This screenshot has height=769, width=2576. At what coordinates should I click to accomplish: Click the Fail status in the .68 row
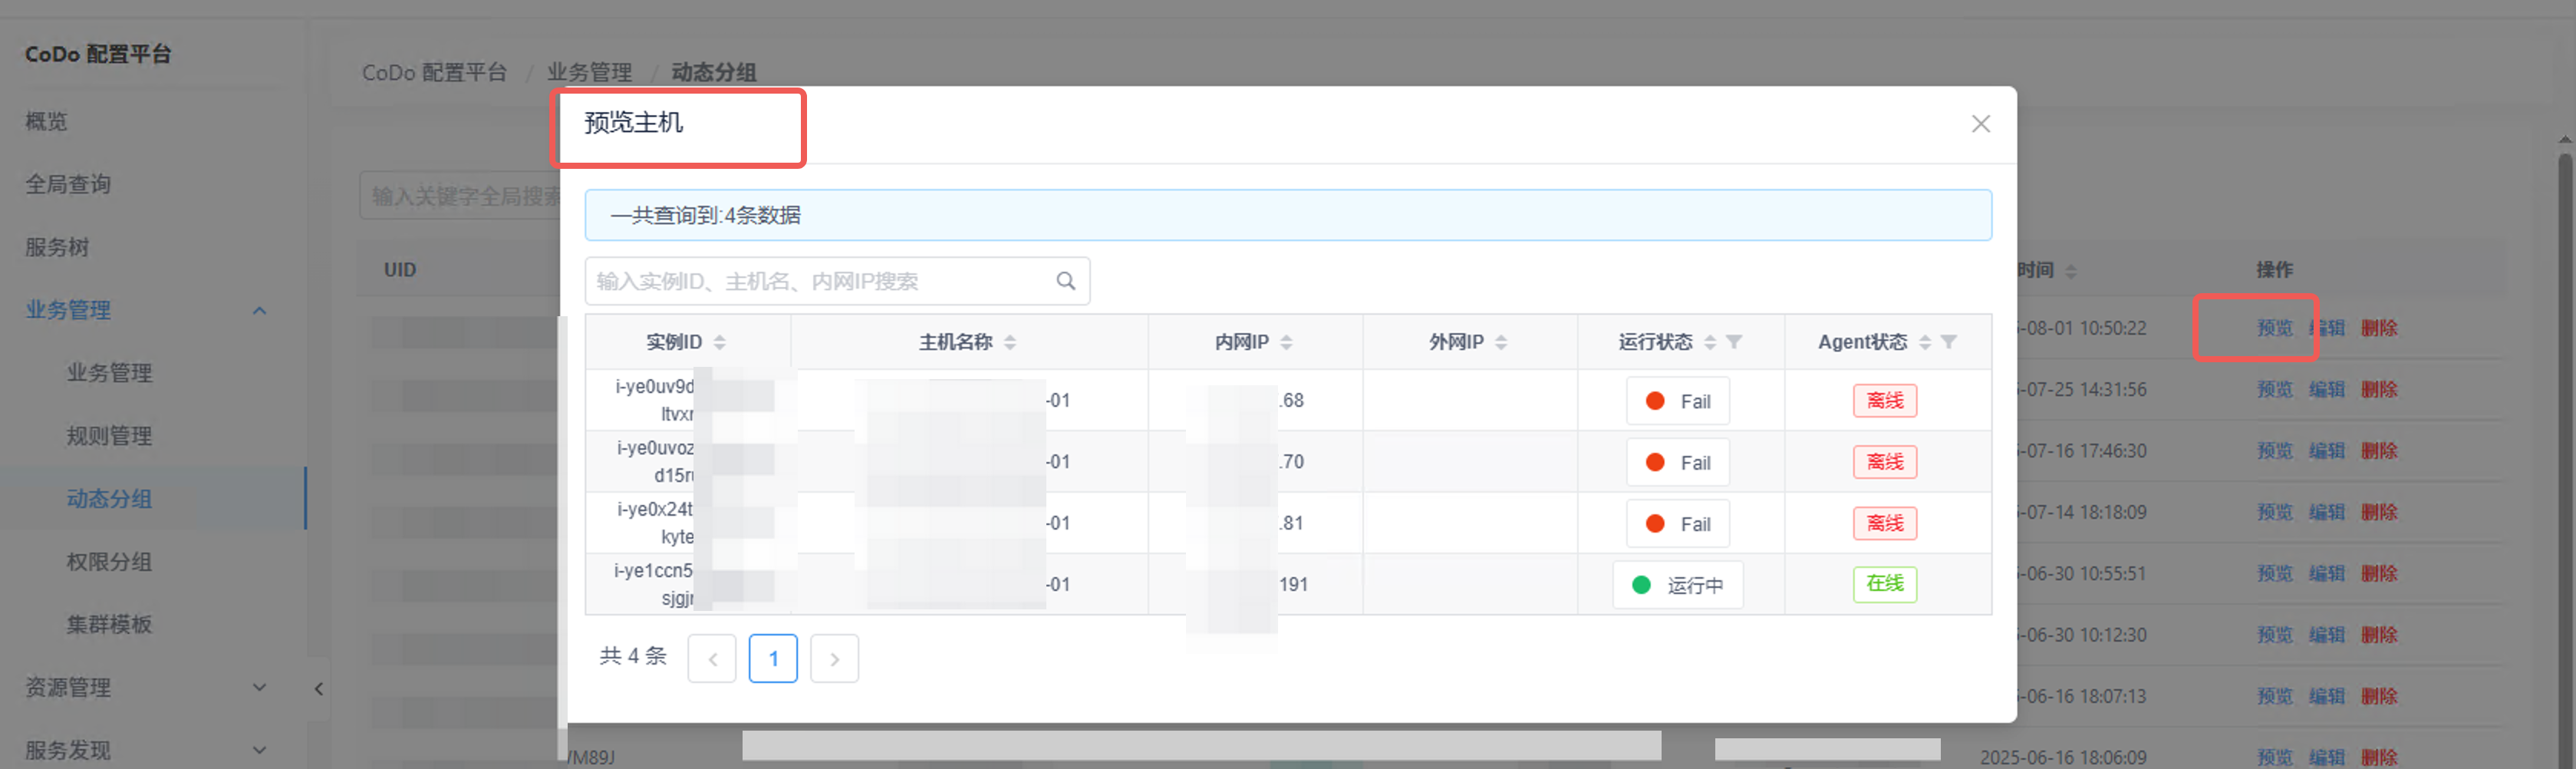click(x=1677, y=401)
